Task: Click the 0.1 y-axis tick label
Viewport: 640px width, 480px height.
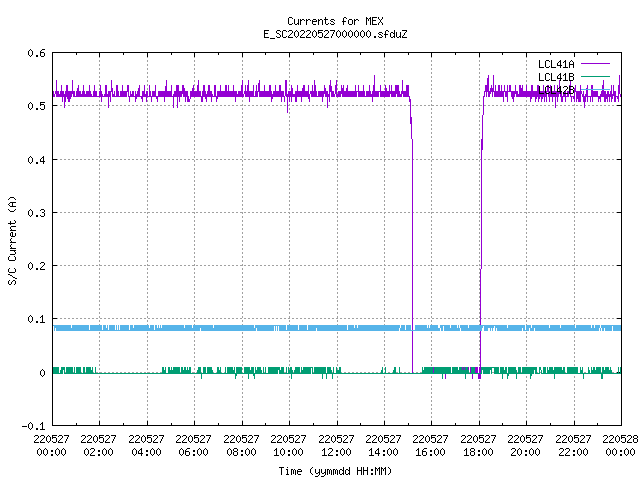Action: 36,319
